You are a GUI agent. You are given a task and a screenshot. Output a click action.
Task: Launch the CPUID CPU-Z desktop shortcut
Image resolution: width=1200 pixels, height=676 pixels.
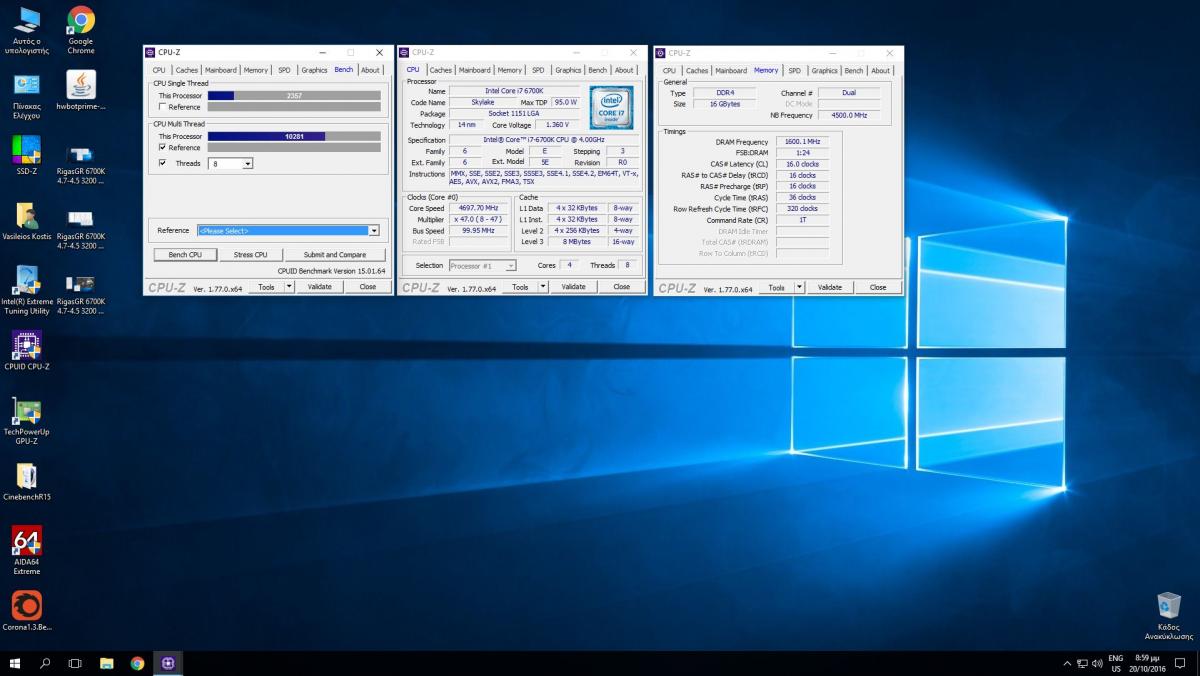(27, 350)
